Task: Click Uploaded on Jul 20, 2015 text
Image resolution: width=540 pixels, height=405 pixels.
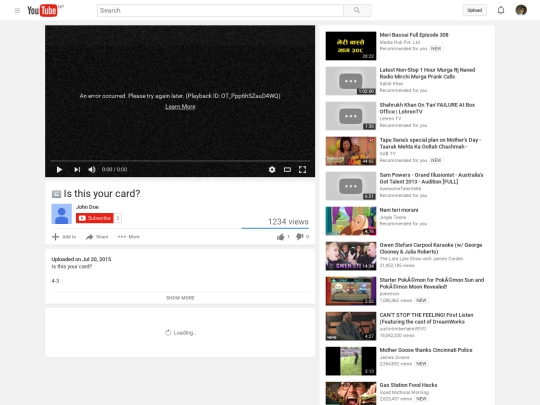Action: coord(81,259)
